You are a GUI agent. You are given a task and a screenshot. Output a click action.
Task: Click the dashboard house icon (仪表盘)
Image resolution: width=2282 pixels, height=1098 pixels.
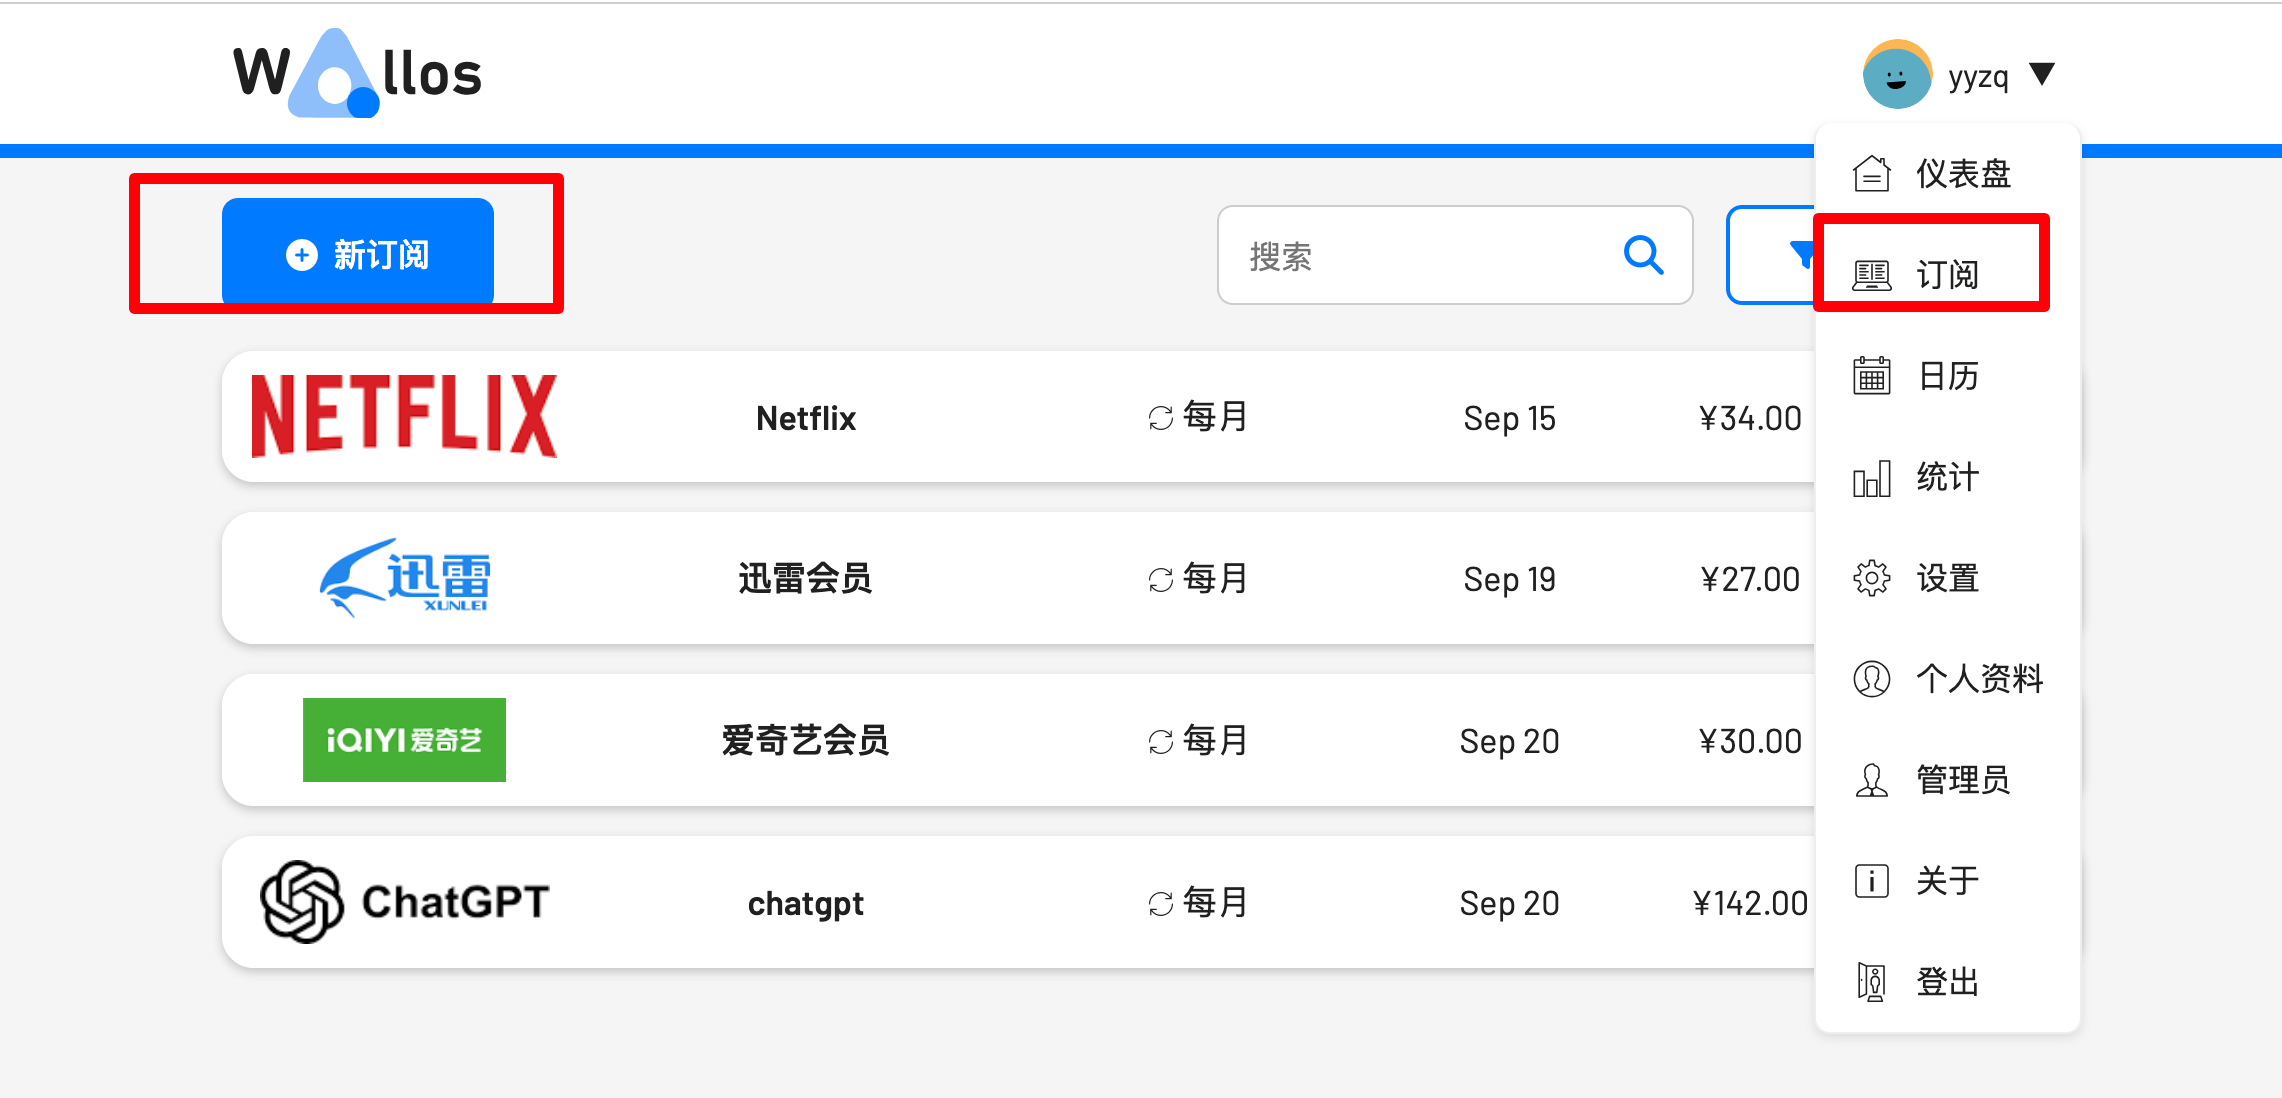[x=1871, y=174]
